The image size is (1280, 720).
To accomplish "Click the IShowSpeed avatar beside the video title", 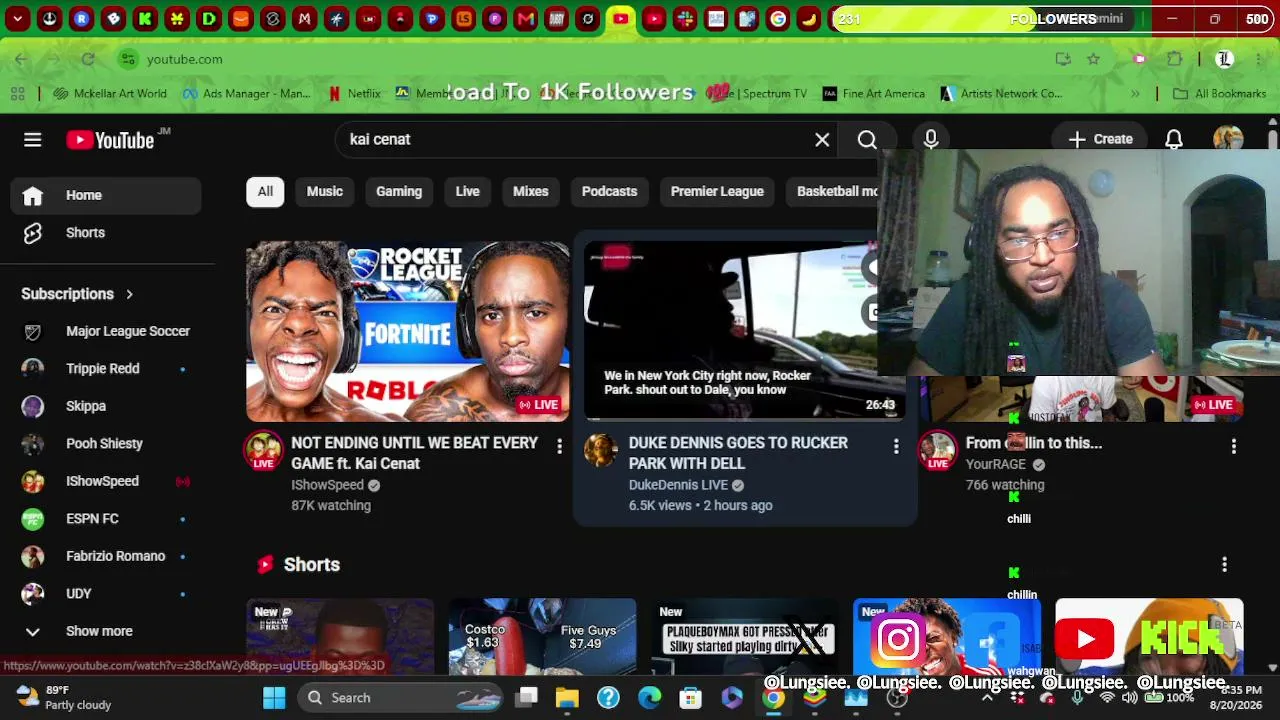I will click(264, 451).
